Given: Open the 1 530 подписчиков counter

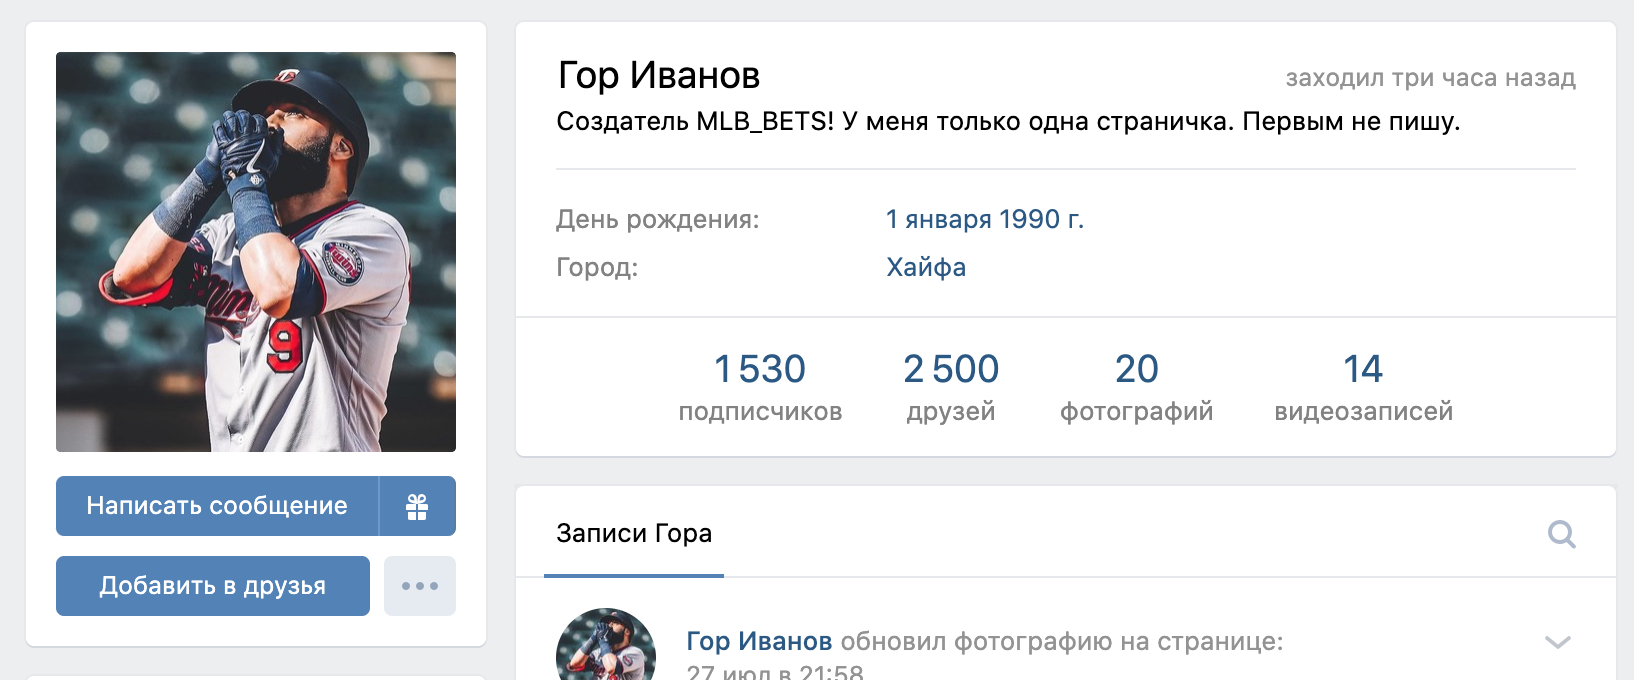Looking at the screenshot, I should 760,387.
